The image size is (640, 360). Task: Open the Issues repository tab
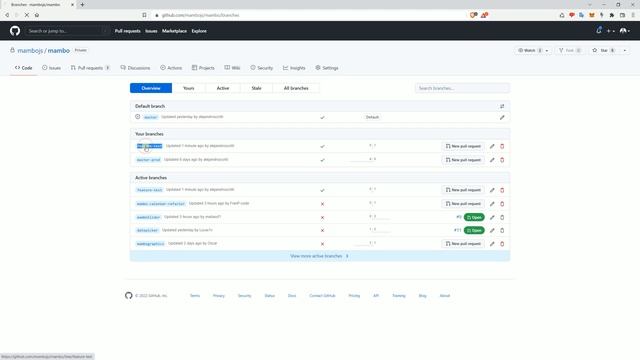tap(51, 68)
